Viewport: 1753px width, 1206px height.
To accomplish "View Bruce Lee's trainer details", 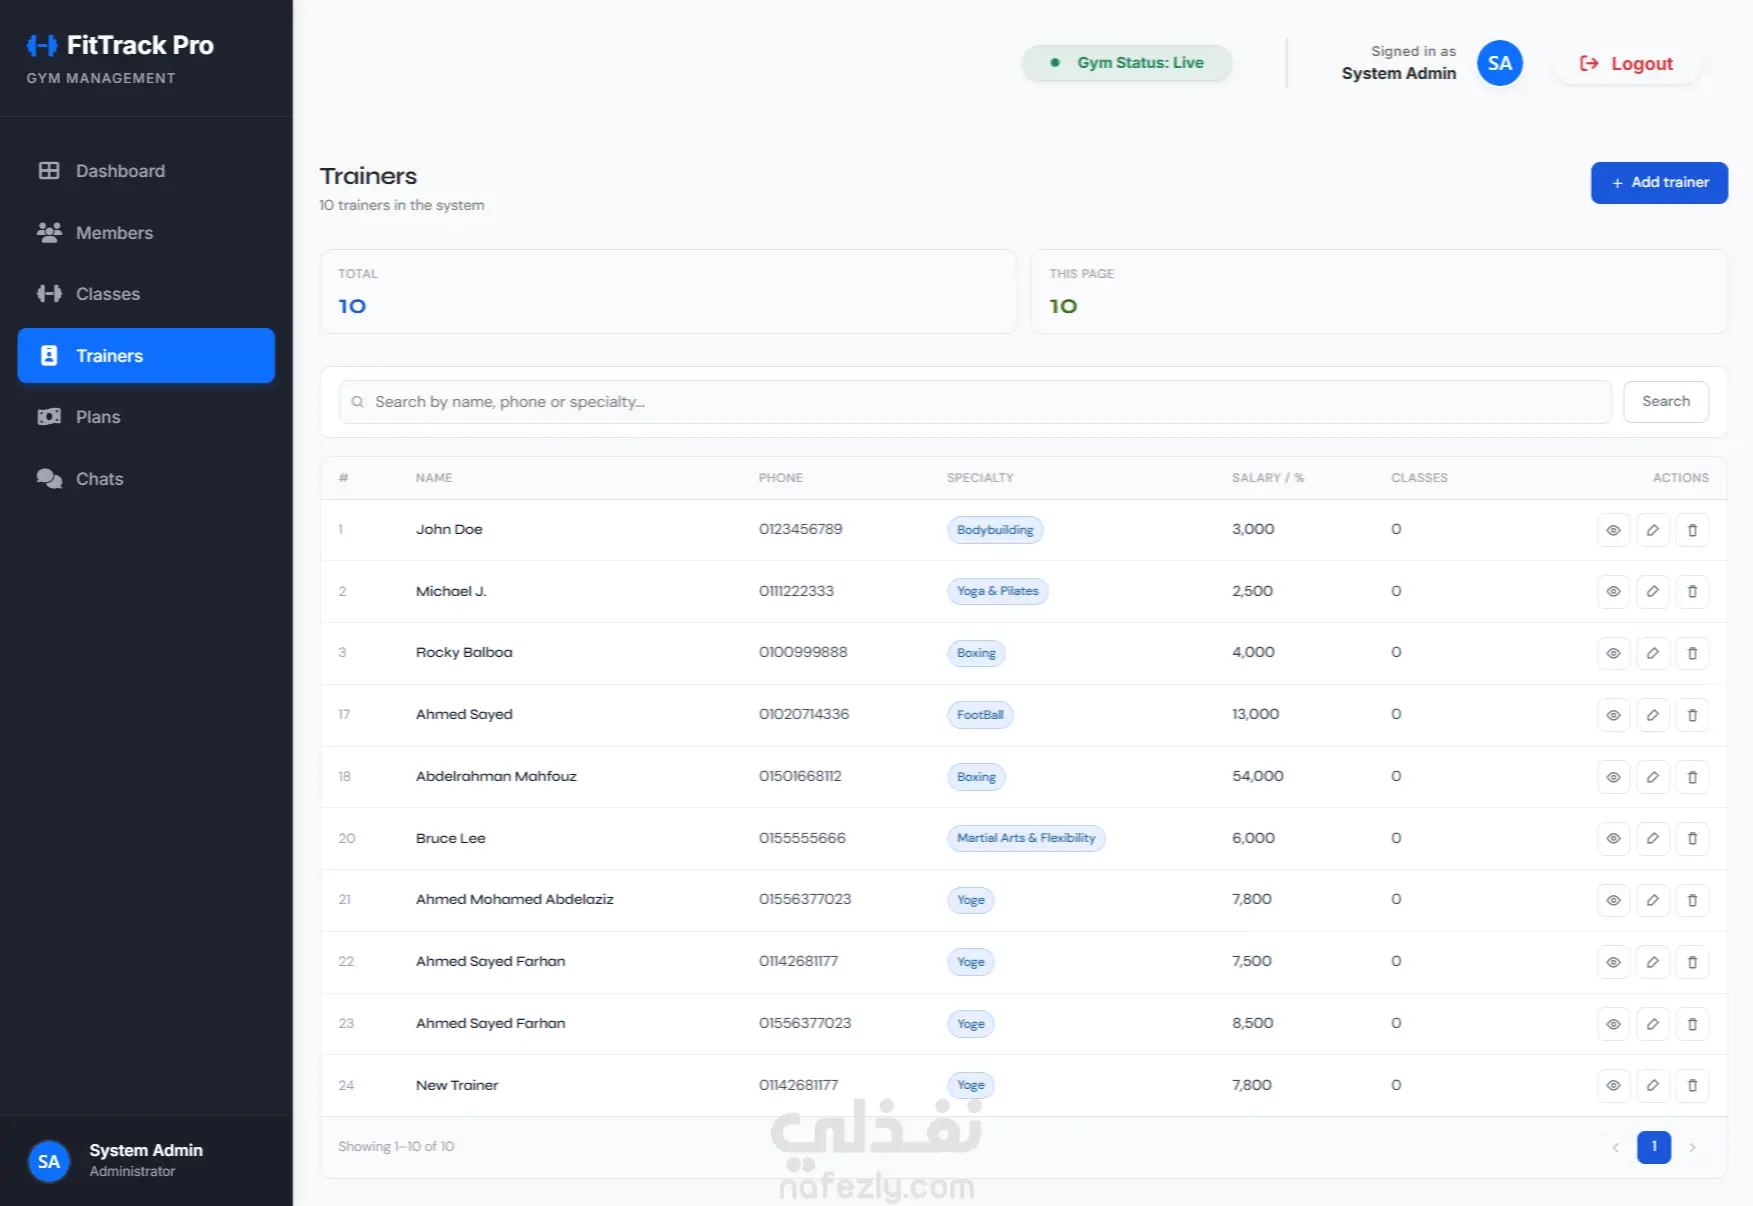I will pos(1613,839).
